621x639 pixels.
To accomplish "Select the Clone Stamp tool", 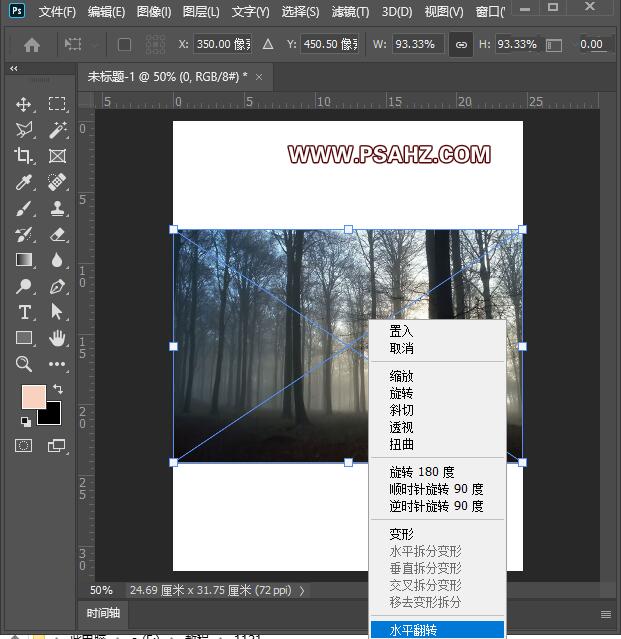I will (x=57, y=208).
